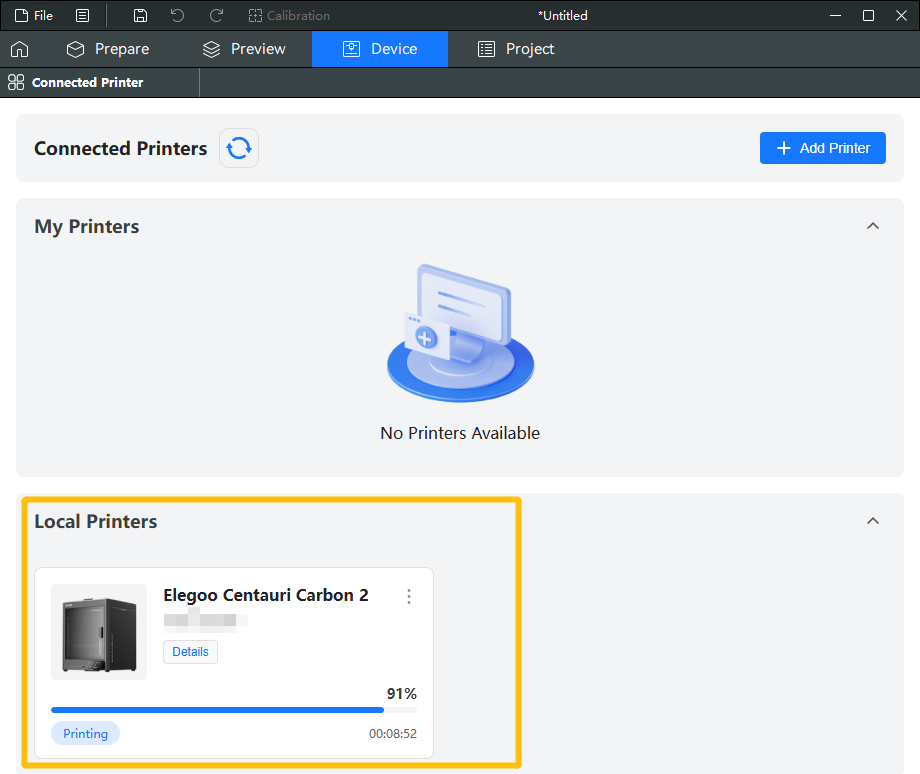Open the document icon next to File
Screen dimensions: 920x774
tap(82, 15)
